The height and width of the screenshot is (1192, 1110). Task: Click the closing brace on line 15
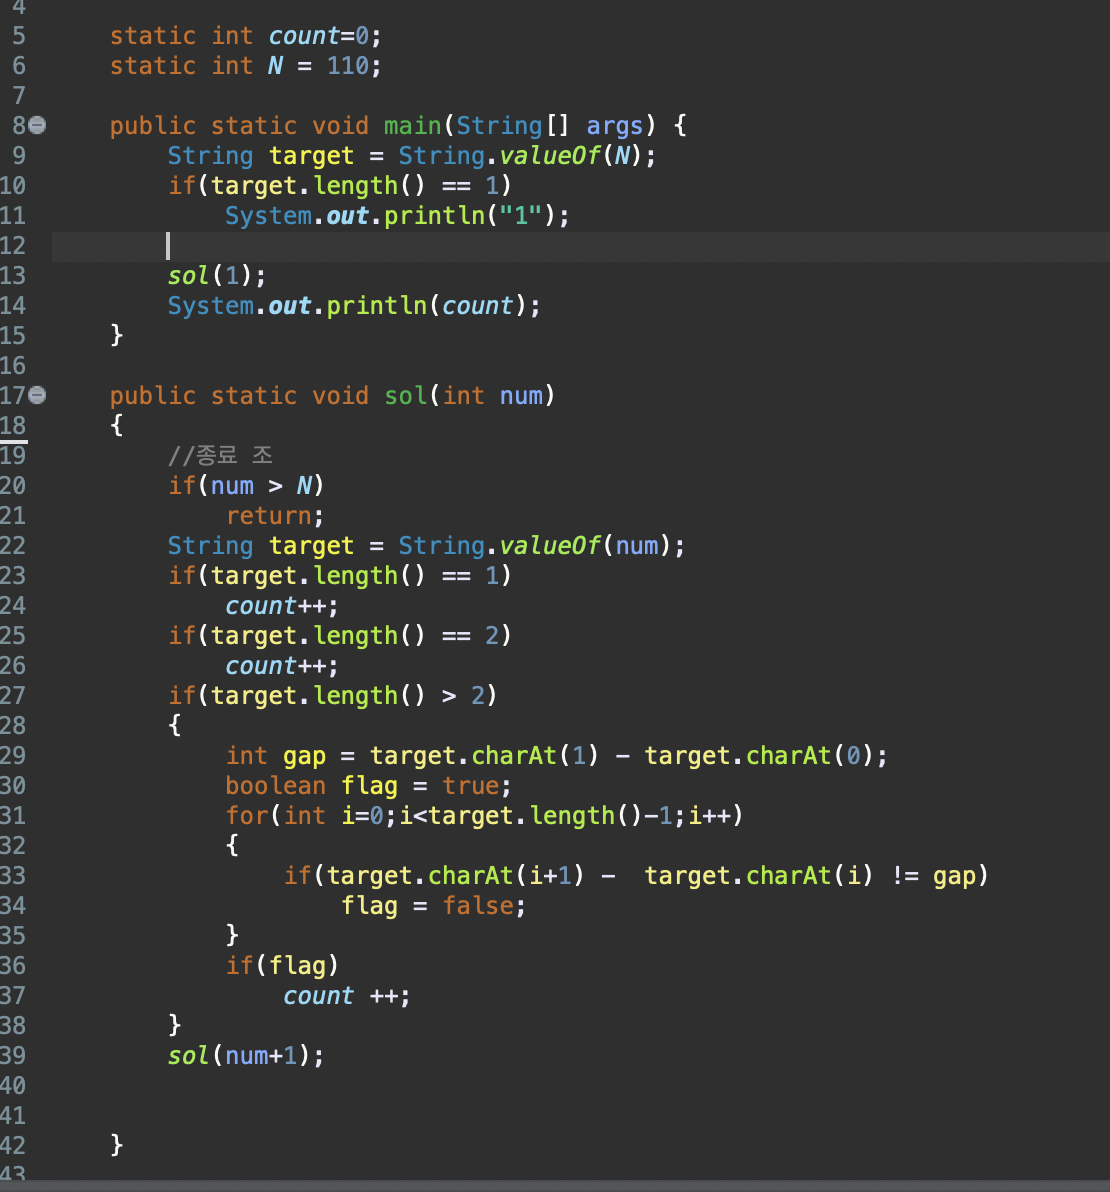point(116,334)
